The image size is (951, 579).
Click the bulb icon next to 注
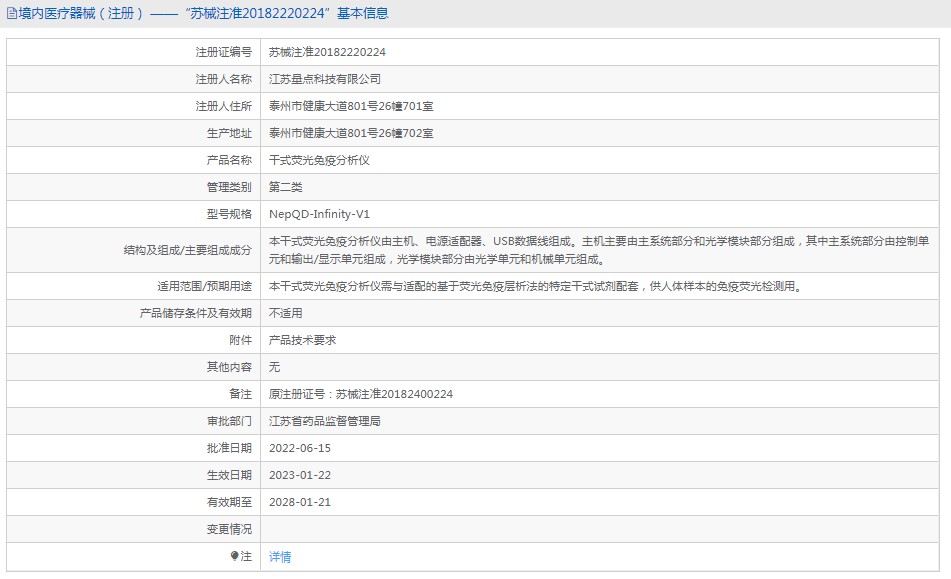pyautogui.click(x=235, y=556)
